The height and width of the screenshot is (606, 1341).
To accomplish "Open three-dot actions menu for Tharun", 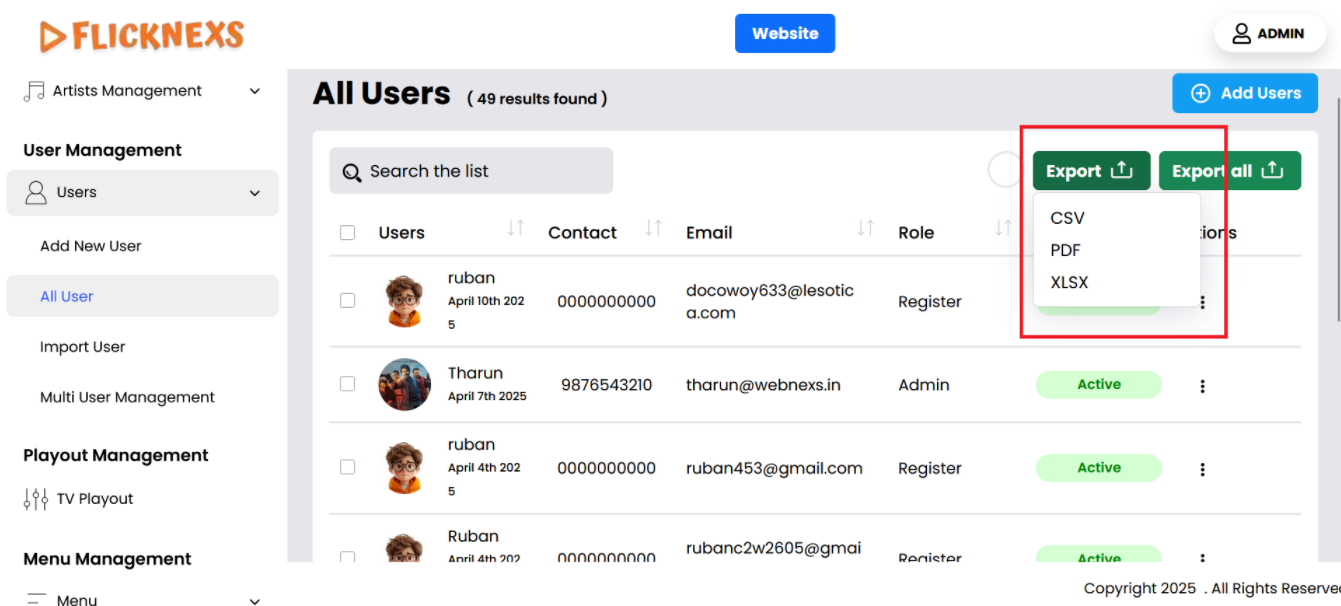I will click(1202, 386).
